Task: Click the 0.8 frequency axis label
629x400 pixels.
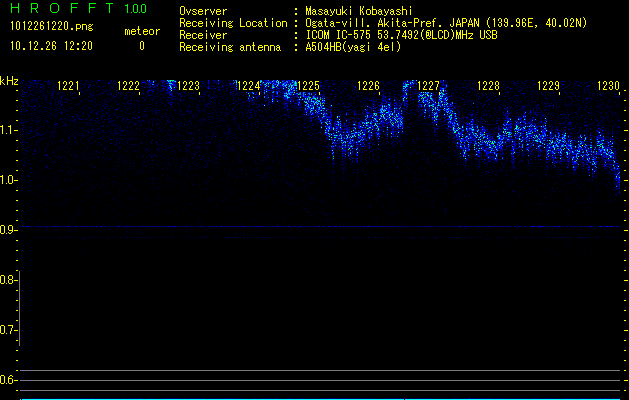Action: point(7,280)
